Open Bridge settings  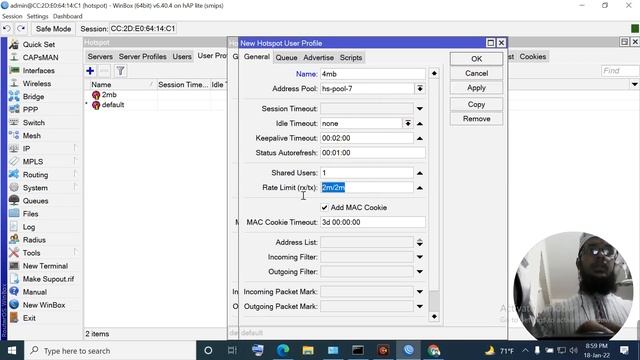pyautogui.click(x=33, y=97)
